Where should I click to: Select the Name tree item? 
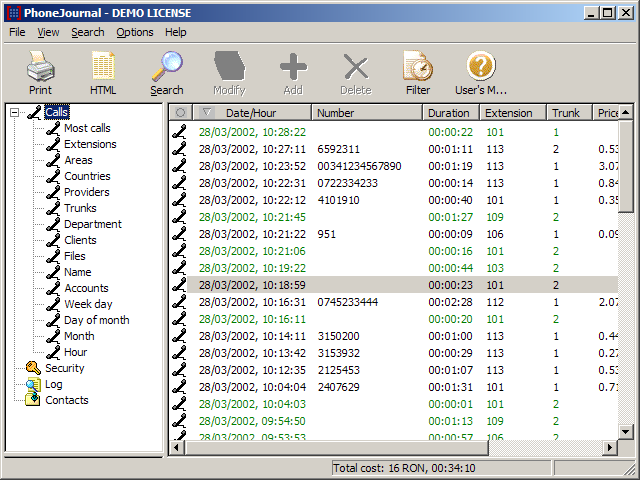pyautogui.click(x=78, y=272)
